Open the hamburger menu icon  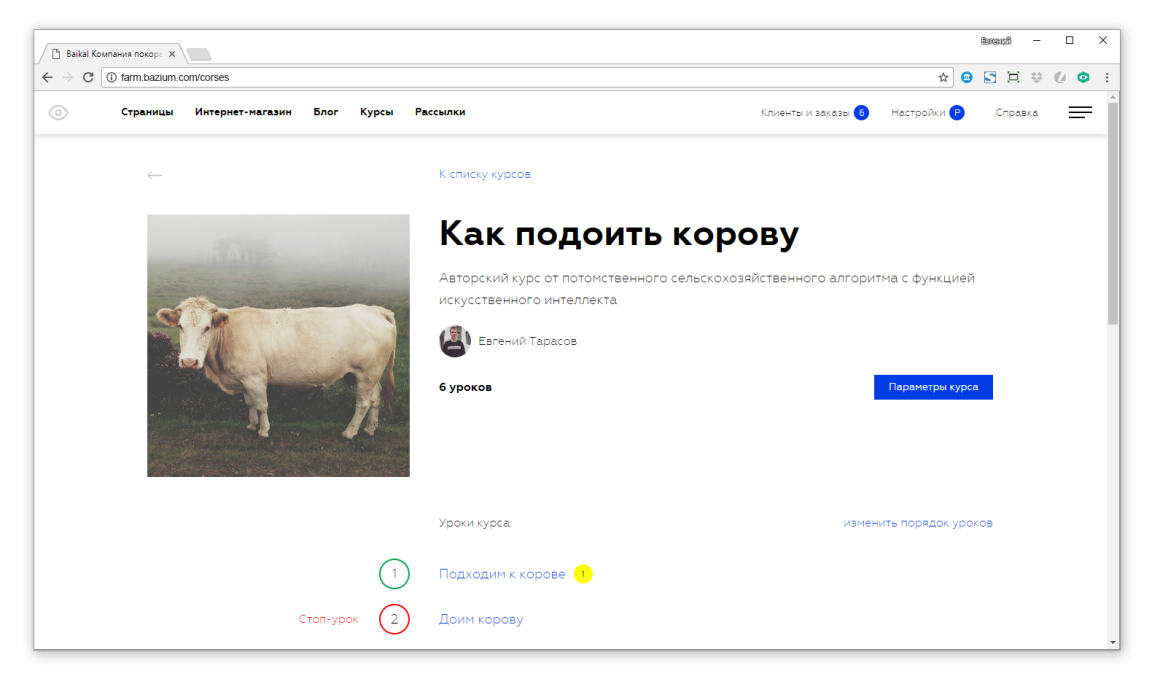[x=1080, y=113]
